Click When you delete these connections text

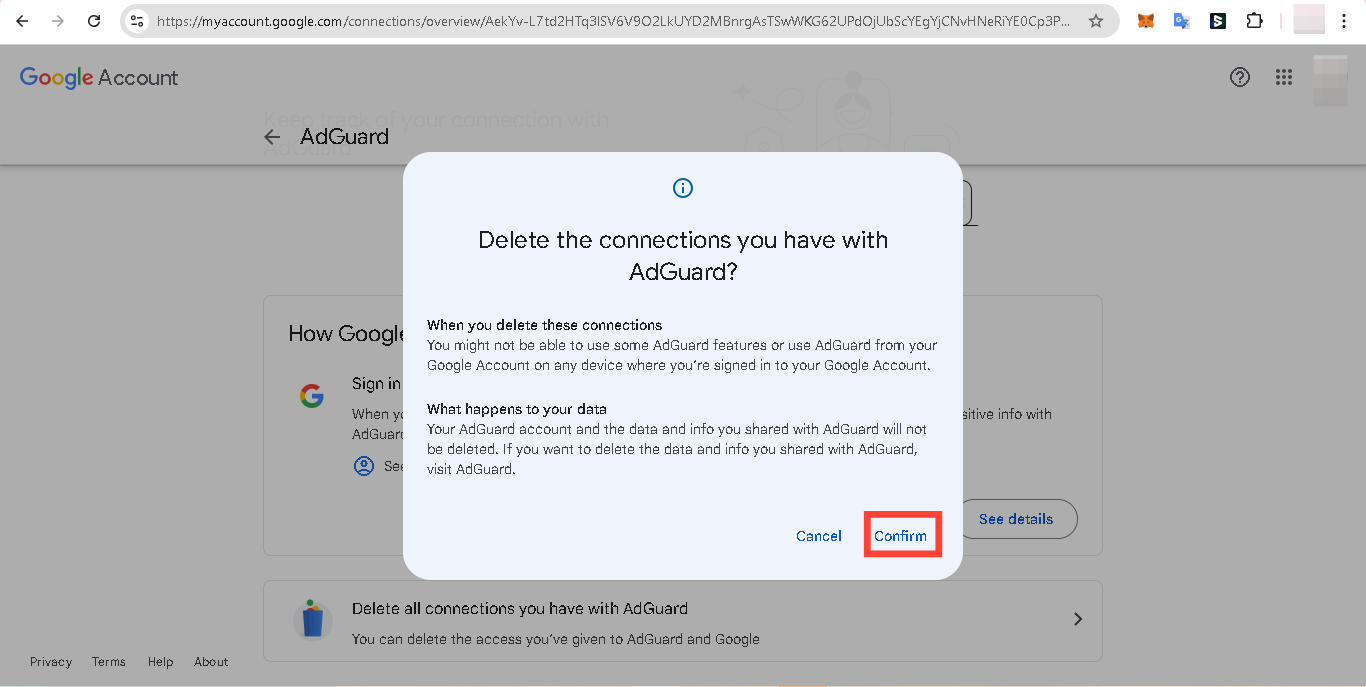point(545,325)
